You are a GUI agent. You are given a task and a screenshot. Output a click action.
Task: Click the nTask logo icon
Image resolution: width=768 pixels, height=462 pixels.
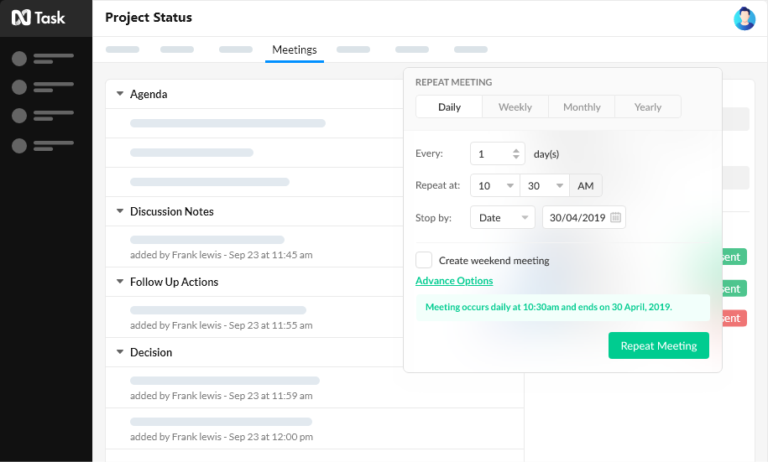click(20, 18)
